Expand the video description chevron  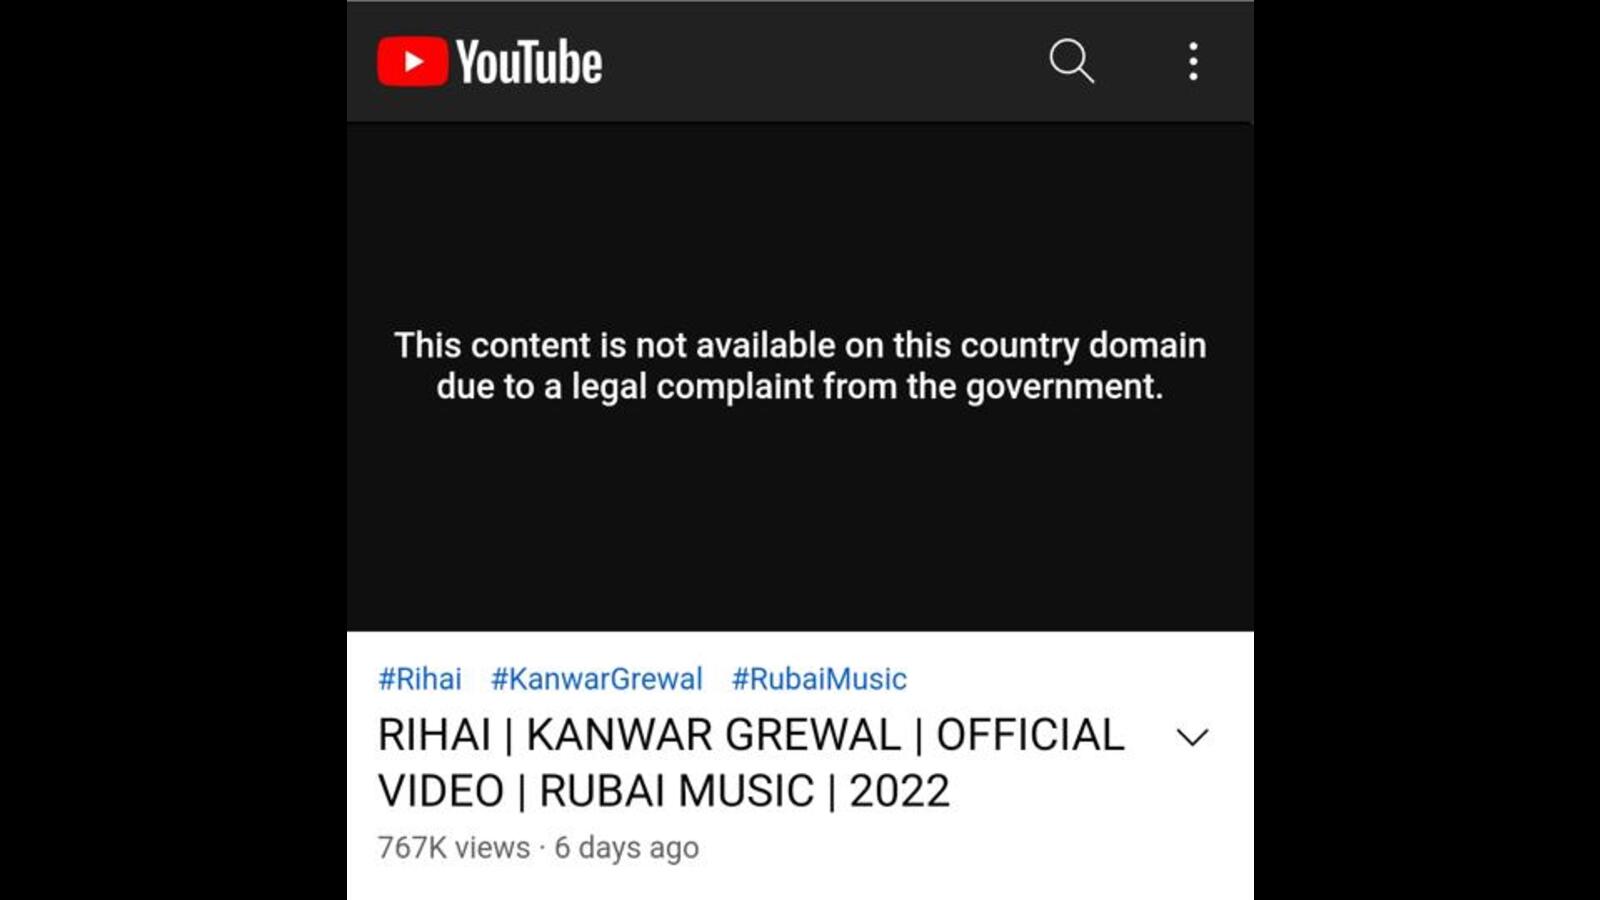pyautogui.click(x=1192, y=738)
